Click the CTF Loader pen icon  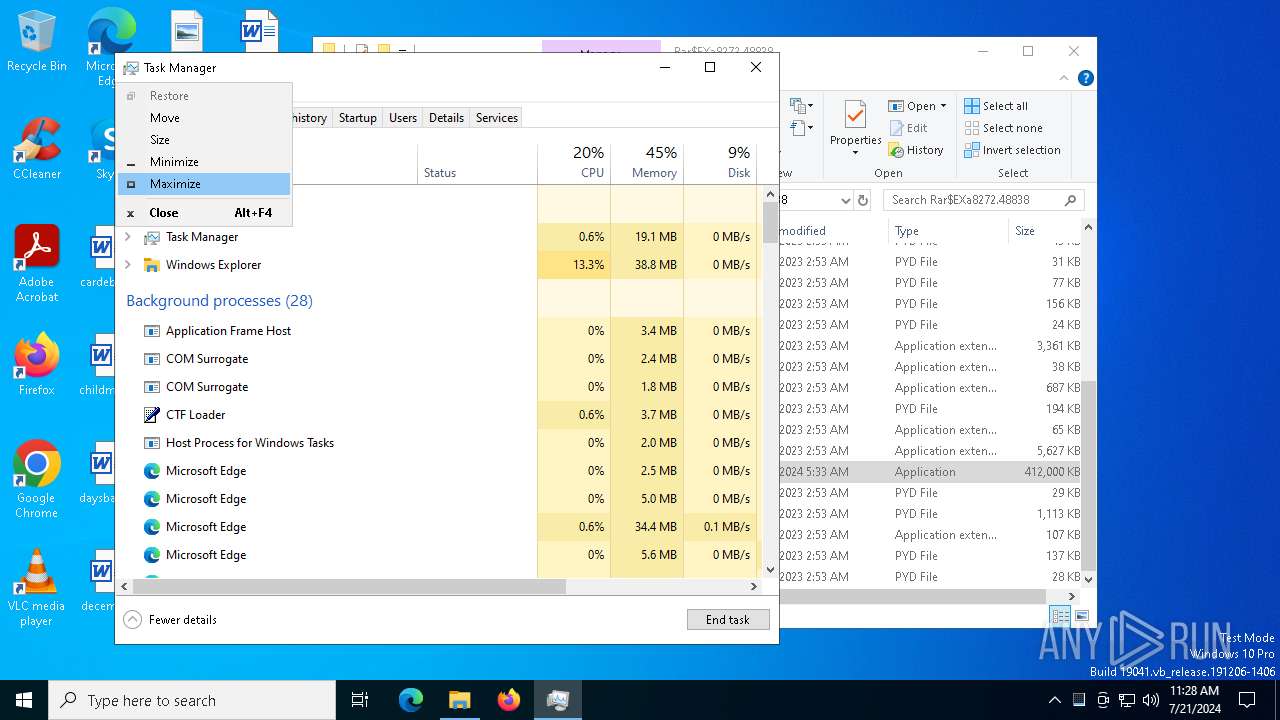[152, 415]
